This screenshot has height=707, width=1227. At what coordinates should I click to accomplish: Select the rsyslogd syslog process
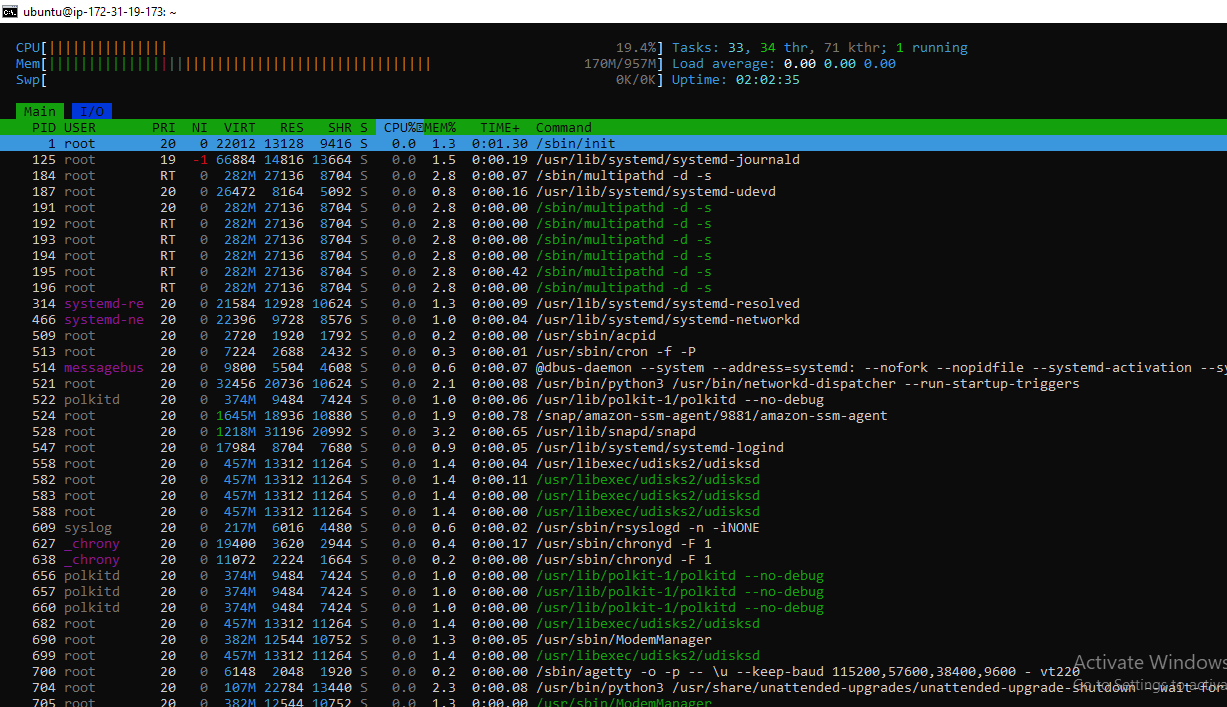pos(613,527)
